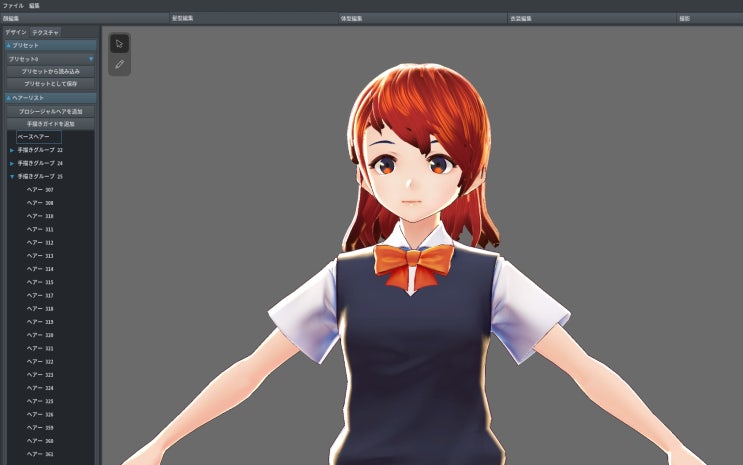Select the テクスチャ sub-tab

pos(45,32)
